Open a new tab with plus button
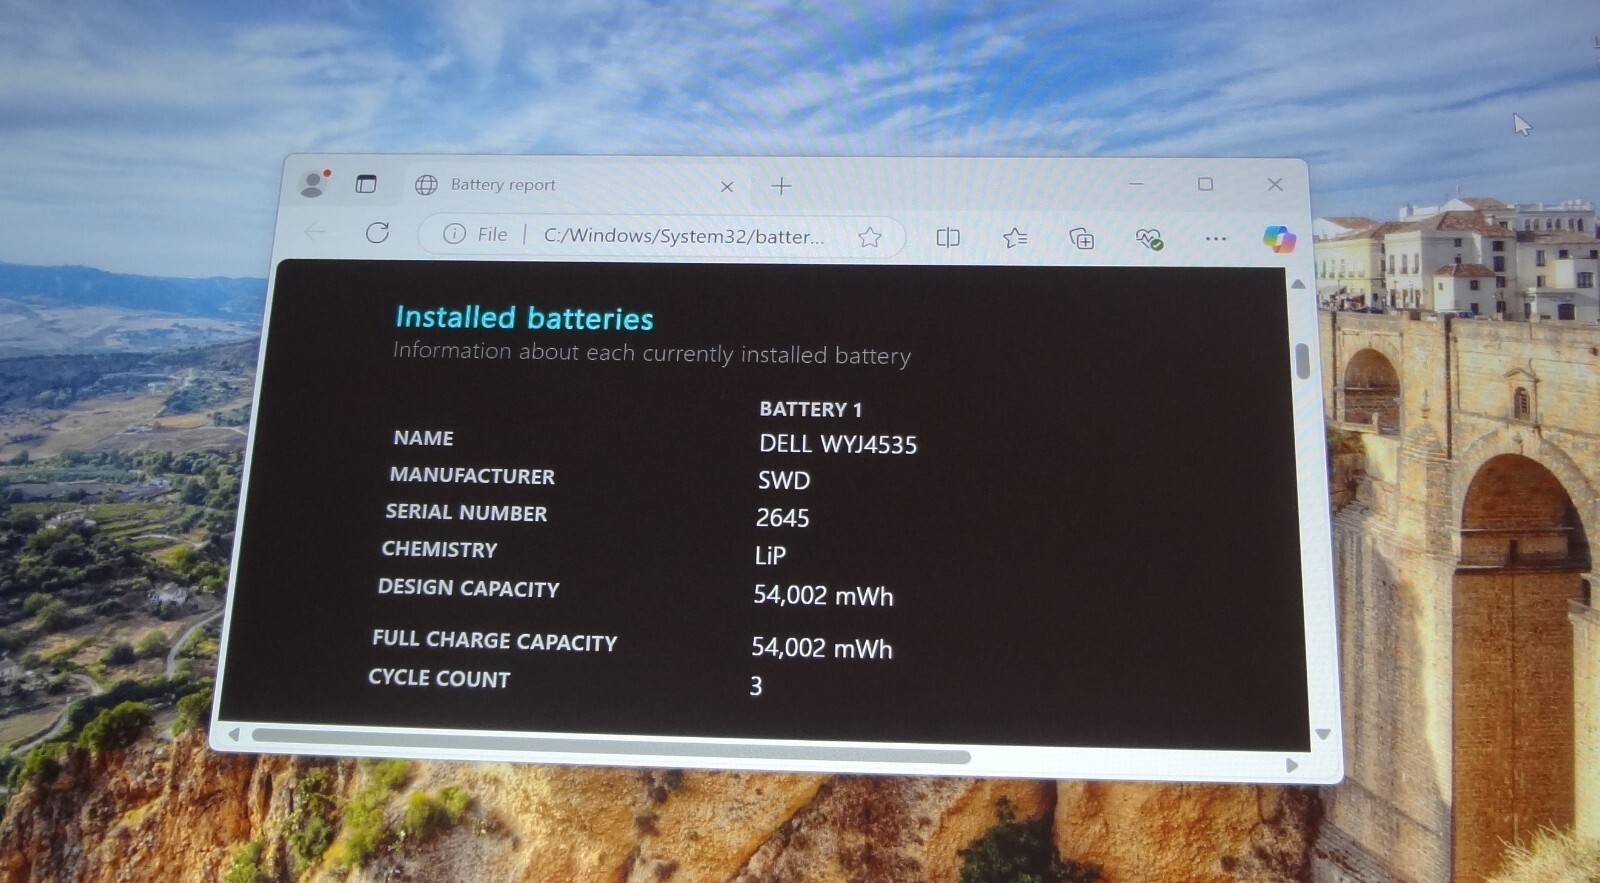This screenshot has height=883, width=1600. pos(781,186)
